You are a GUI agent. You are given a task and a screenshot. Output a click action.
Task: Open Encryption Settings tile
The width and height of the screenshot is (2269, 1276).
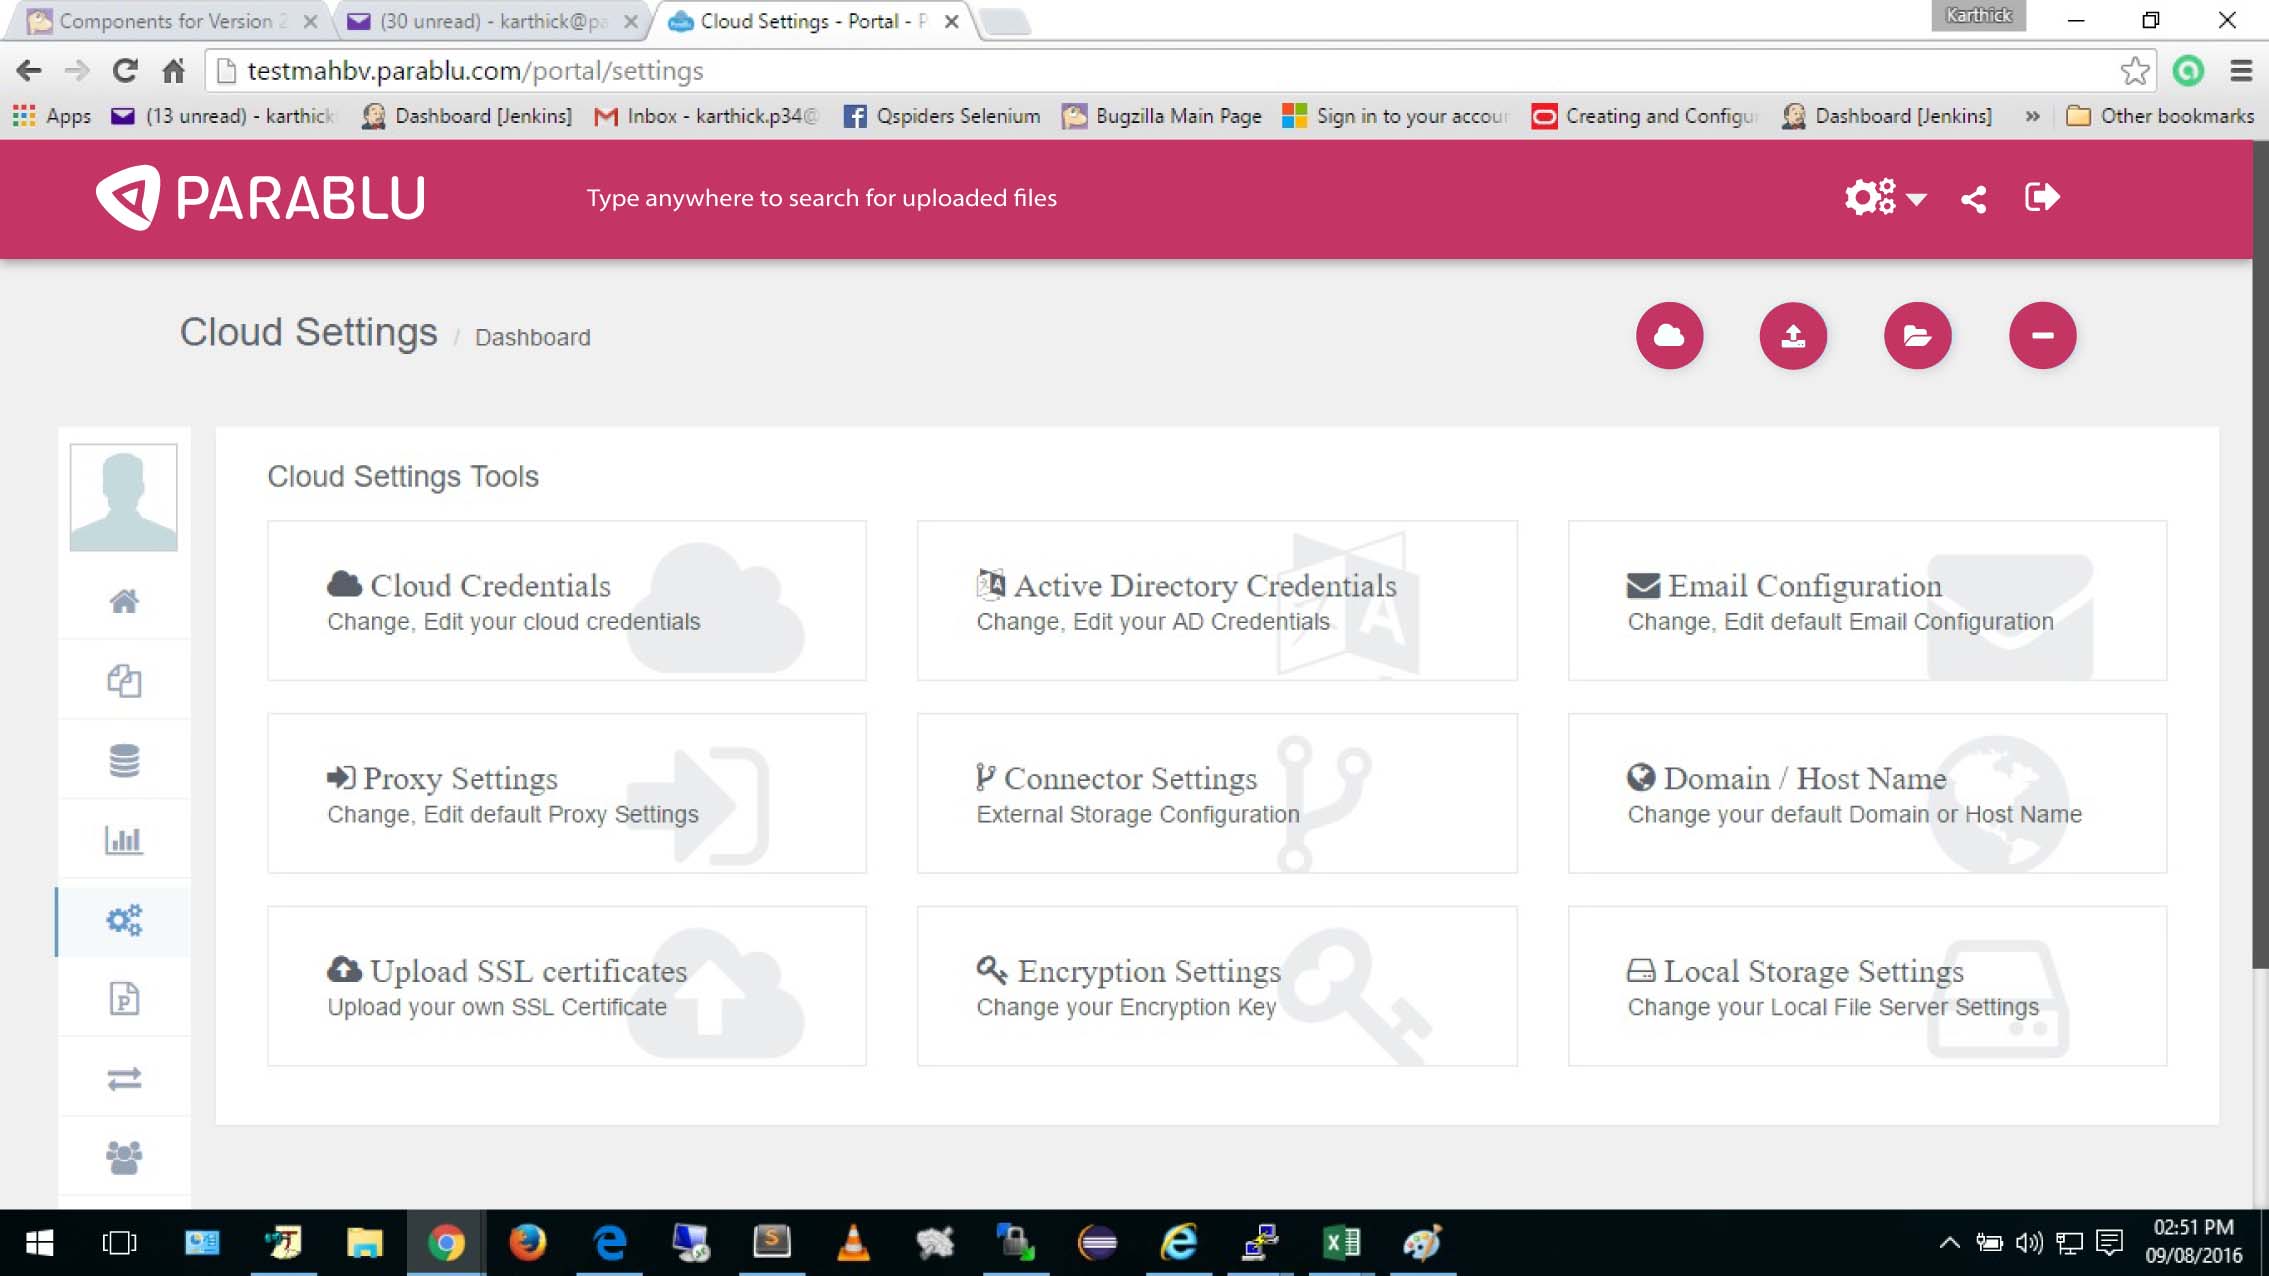tap(1216, 986)
